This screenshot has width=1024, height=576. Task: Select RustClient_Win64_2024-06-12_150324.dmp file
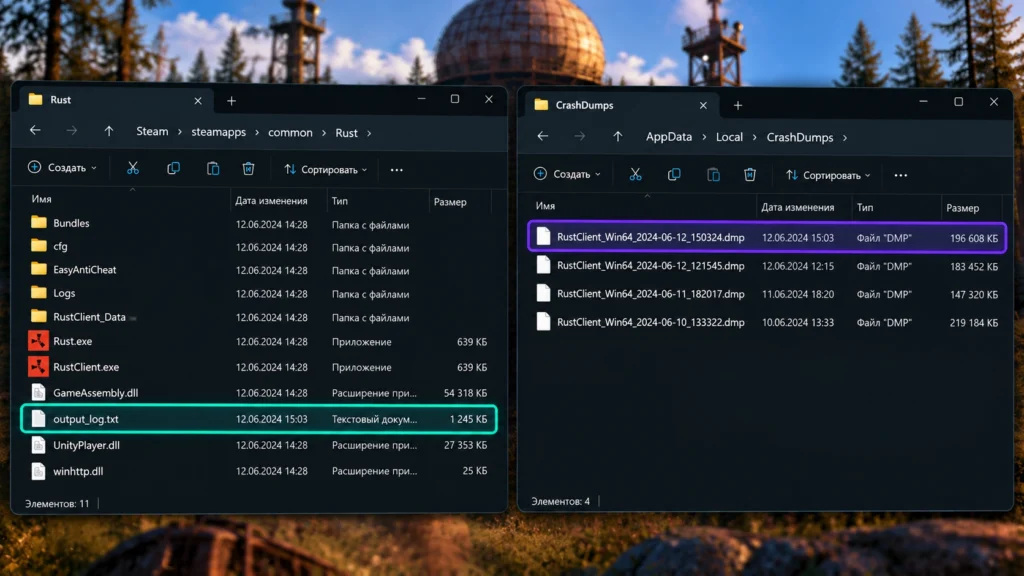click(x=767, y=237)
